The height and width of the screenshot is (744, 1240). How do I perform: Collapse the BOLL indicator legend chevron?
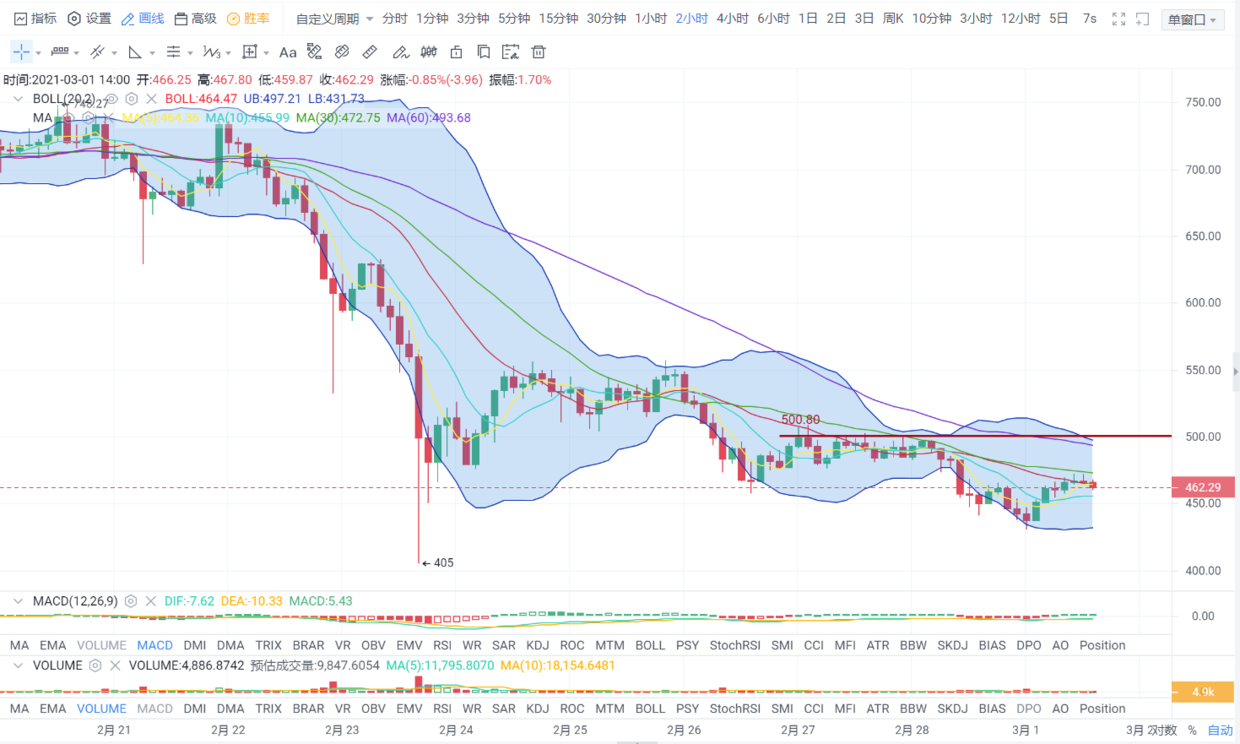click(18, 99)
